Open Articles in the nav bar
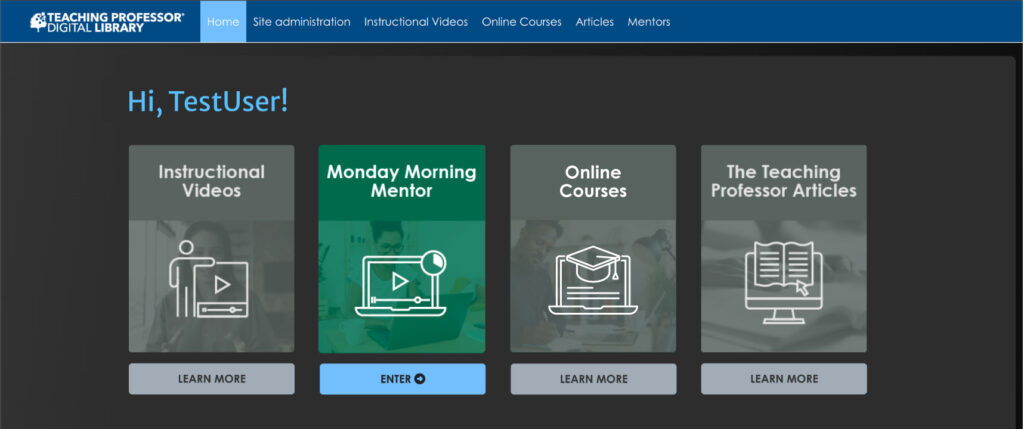The height and width of the screenshot is (429, 1024). pyautogui.click(x=594, y=22)
